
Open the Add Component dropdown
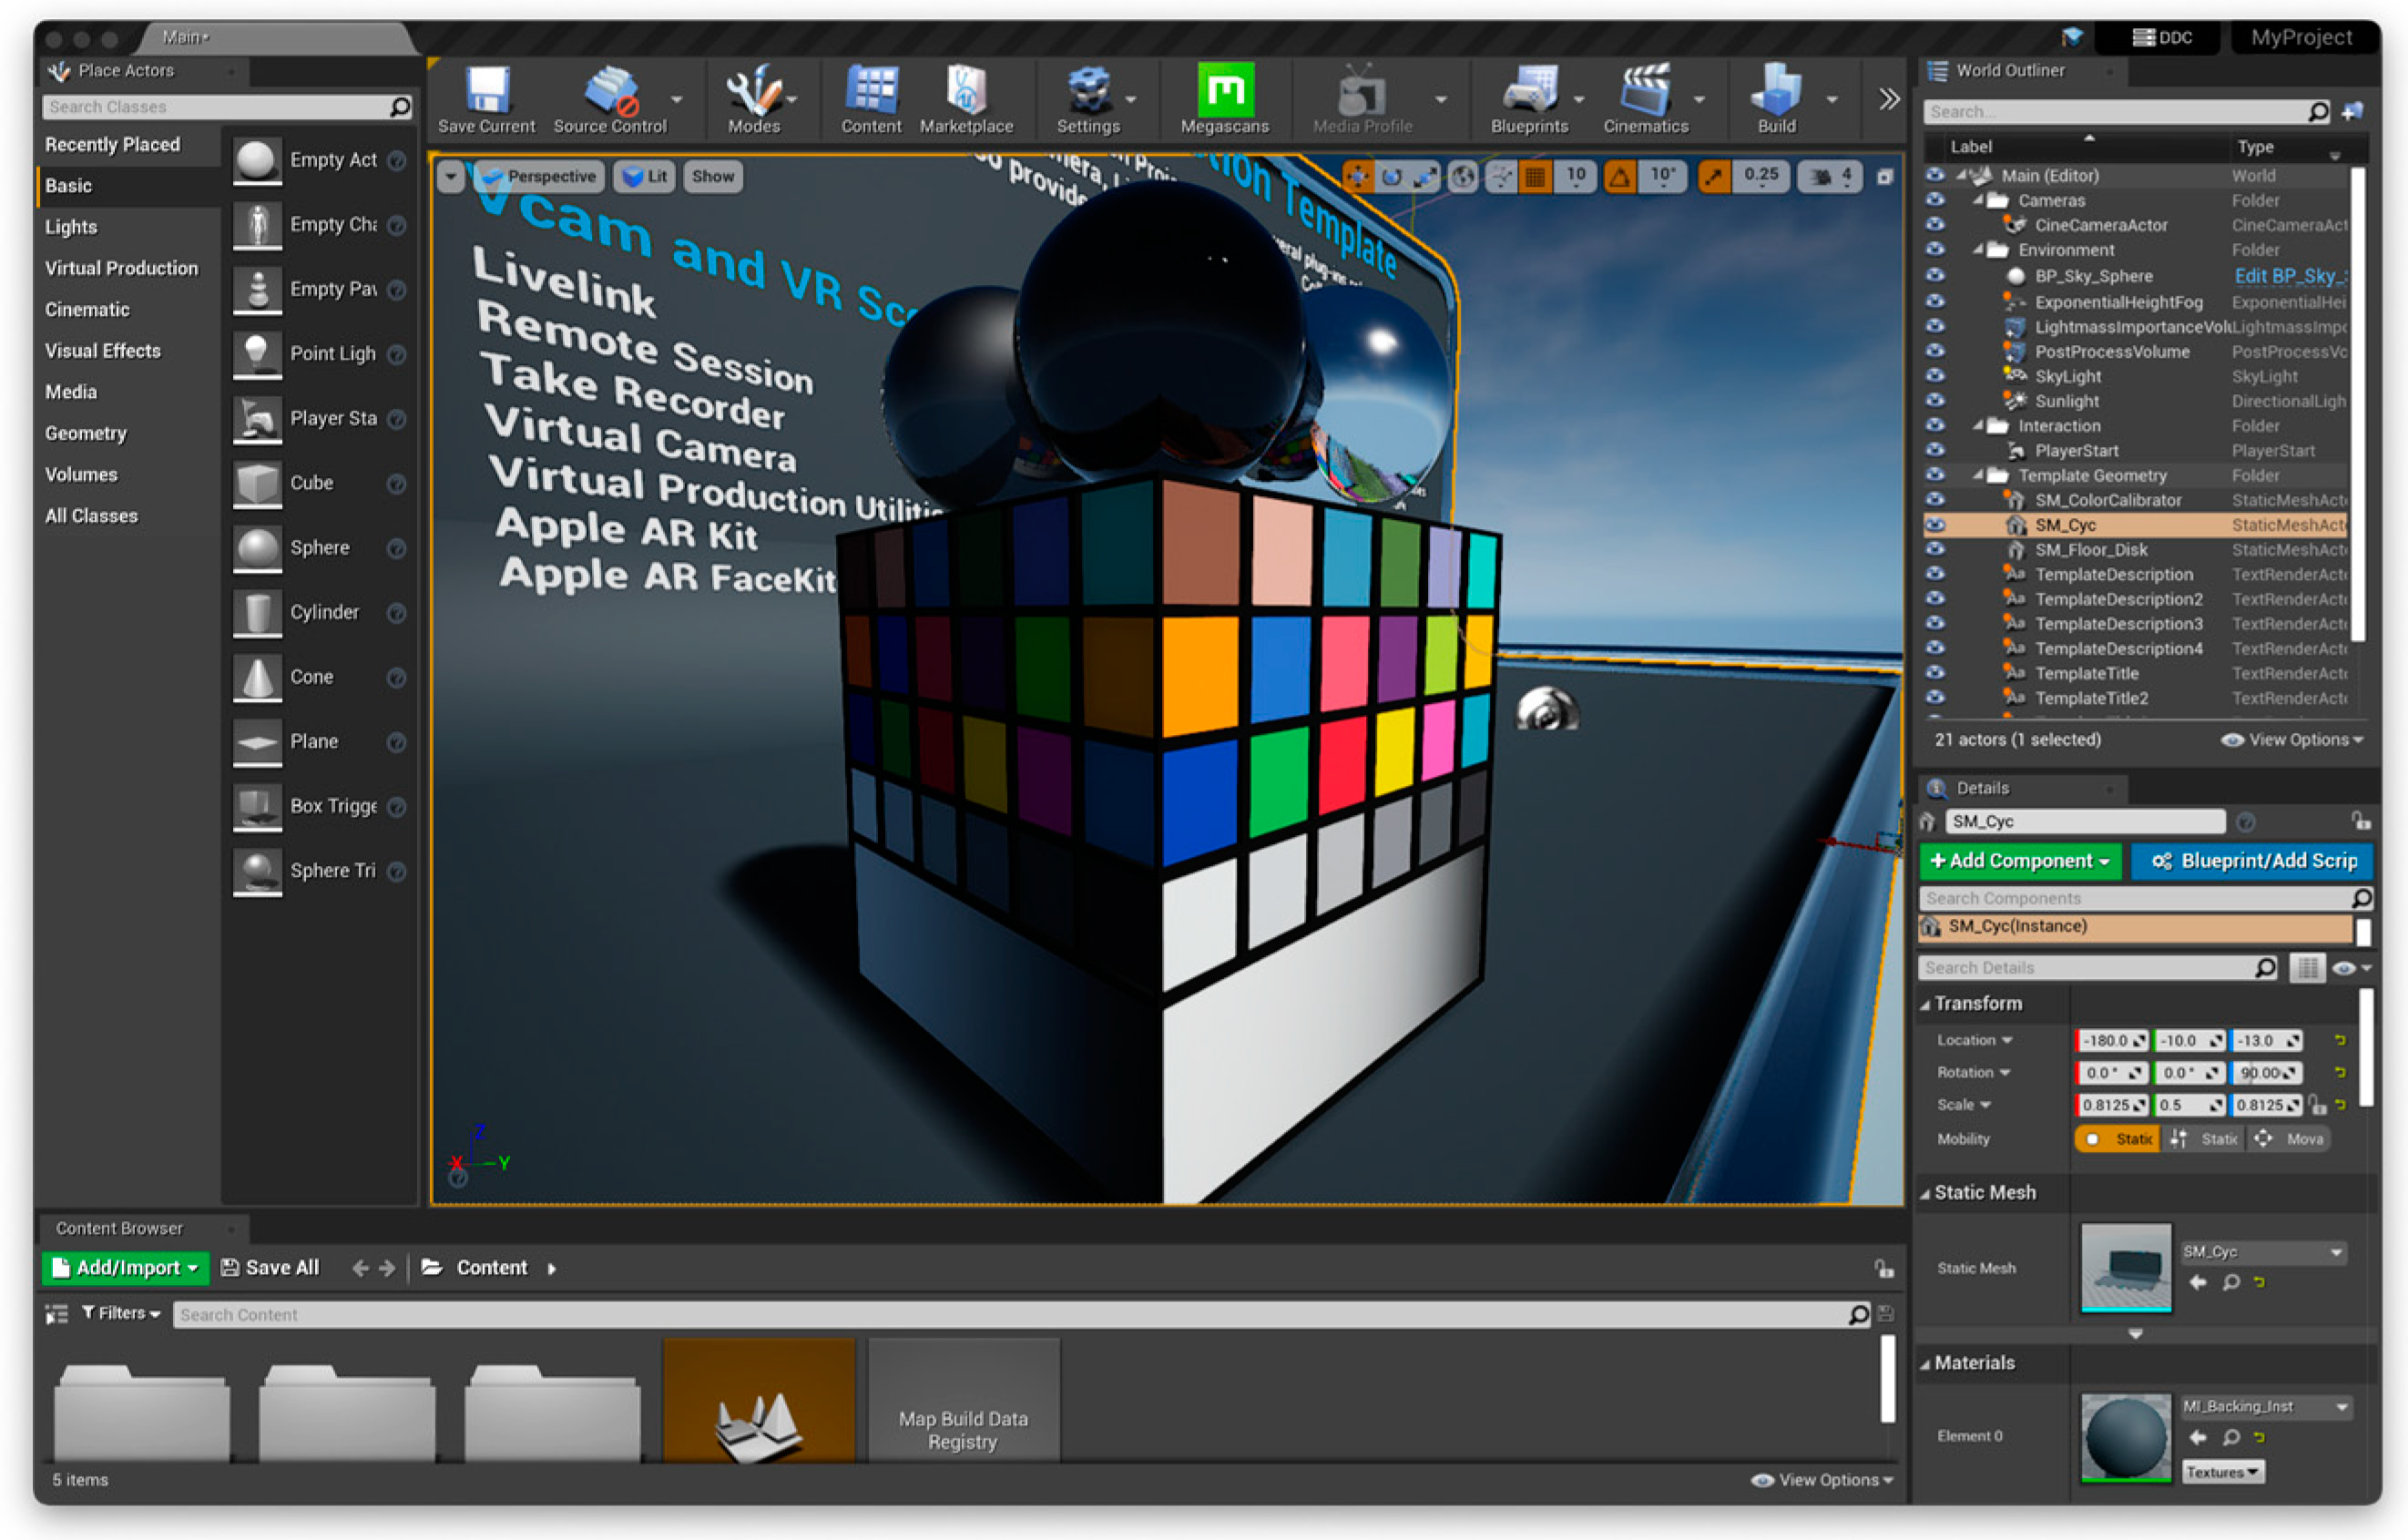tap(2019, 861)
